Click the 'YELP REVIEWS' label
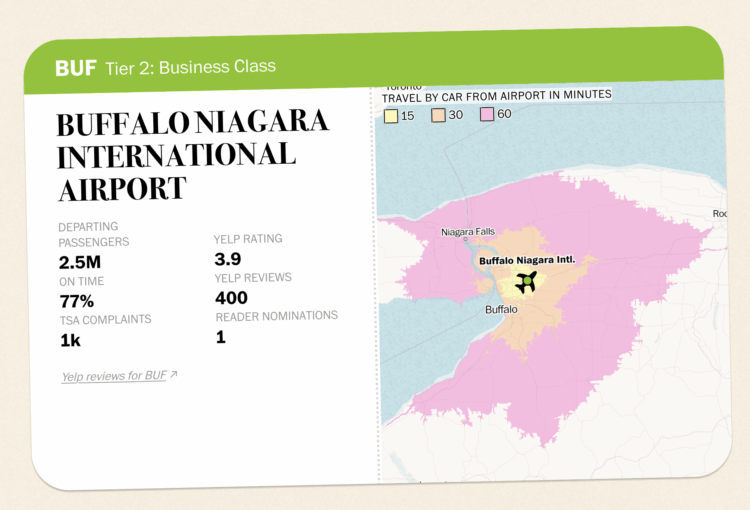 (x=253, y=278)
